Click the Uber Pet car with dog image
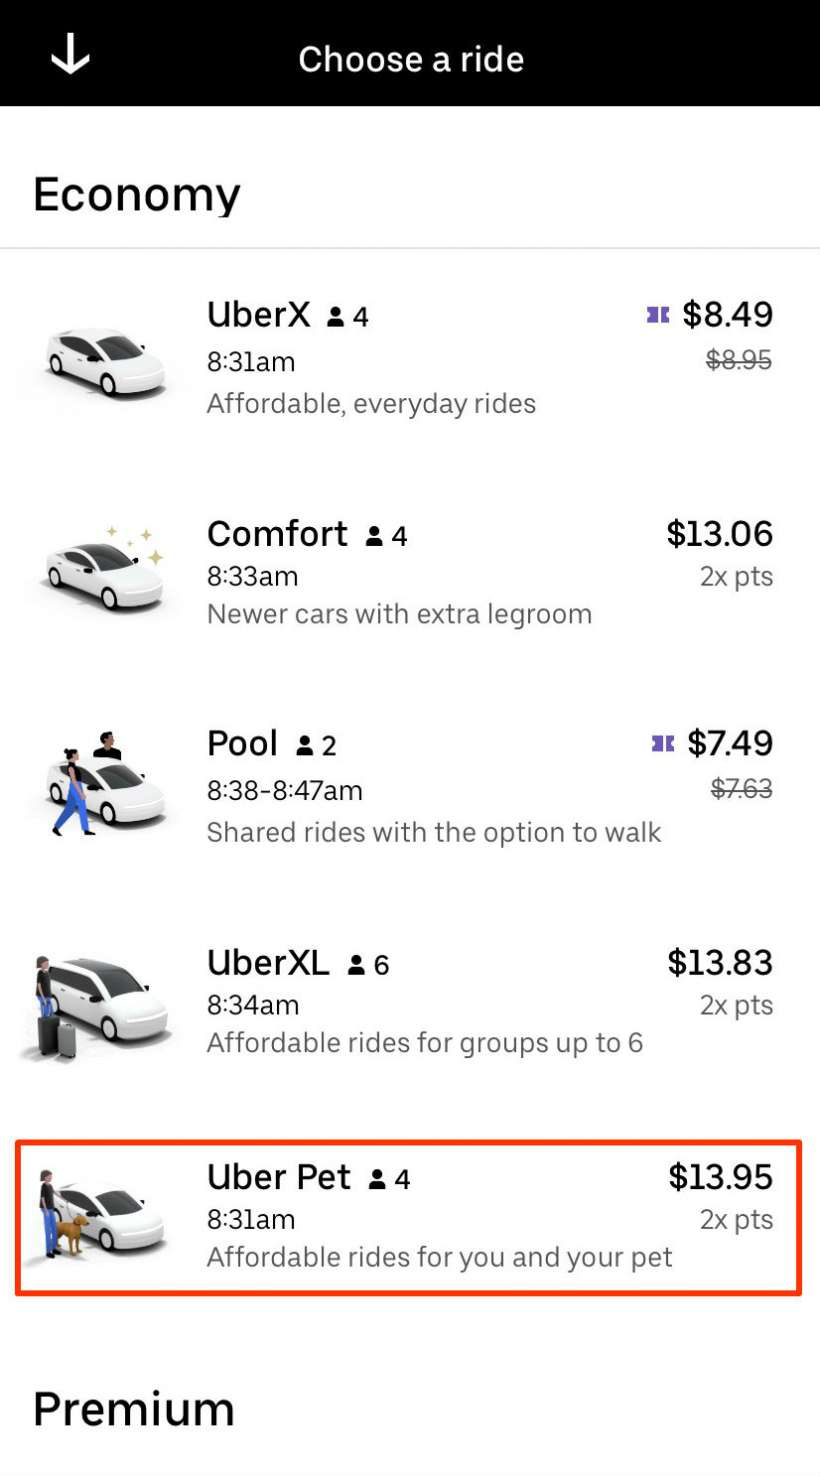This screenshot has width=820, height=1476. click(98, 1215)
